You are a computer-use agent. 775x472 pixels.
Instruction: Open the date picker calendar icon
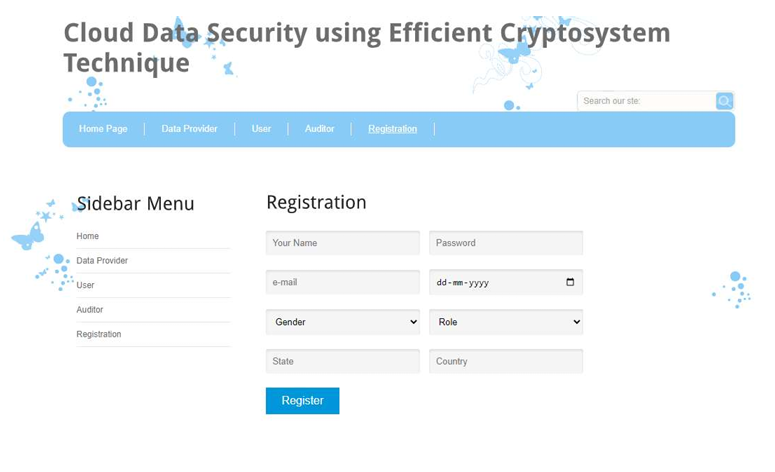570,282
